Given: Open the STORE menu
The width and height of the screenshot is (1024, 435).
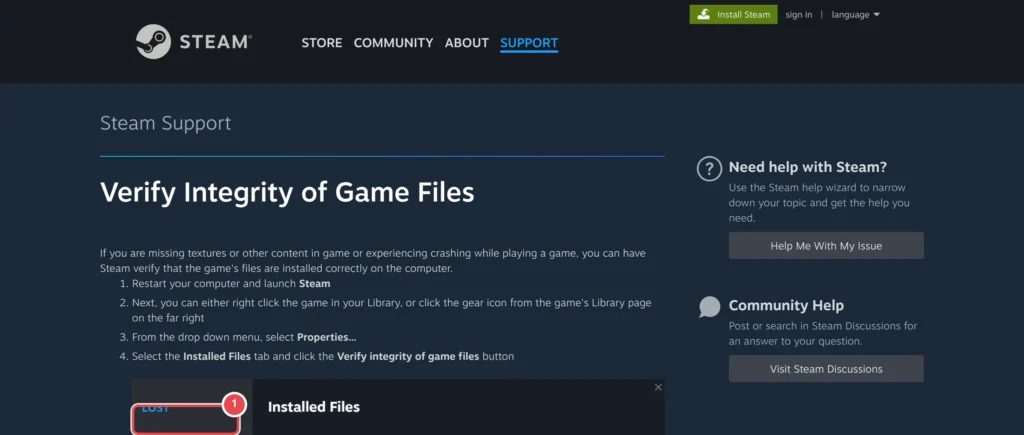Looking at the screenshot, I should tap(322, 43).
